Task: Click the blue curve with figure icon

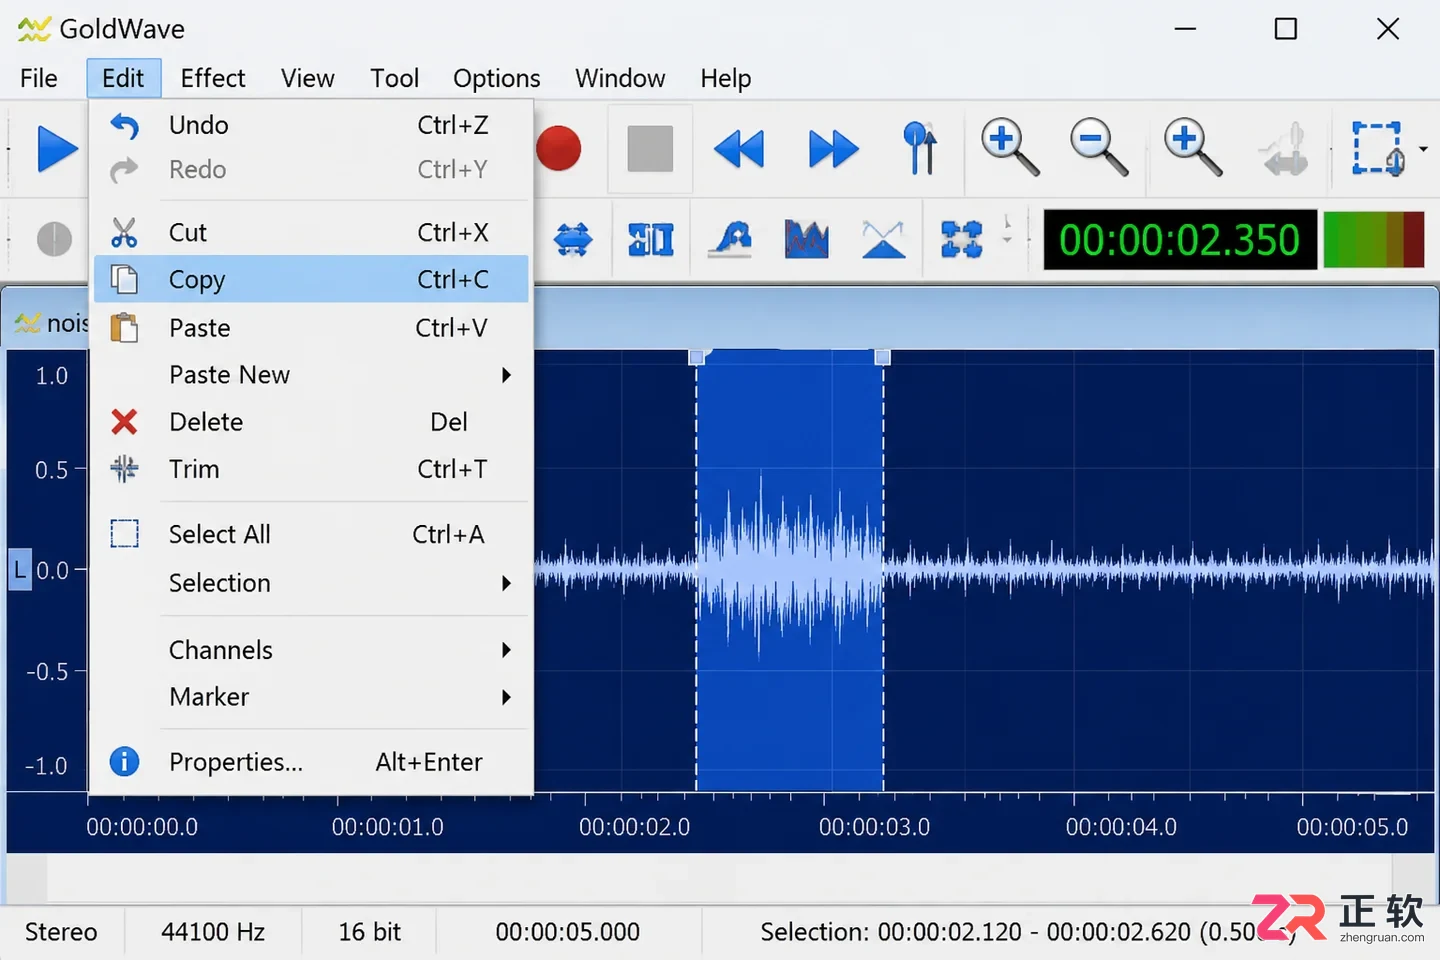Action: point(730,240)
